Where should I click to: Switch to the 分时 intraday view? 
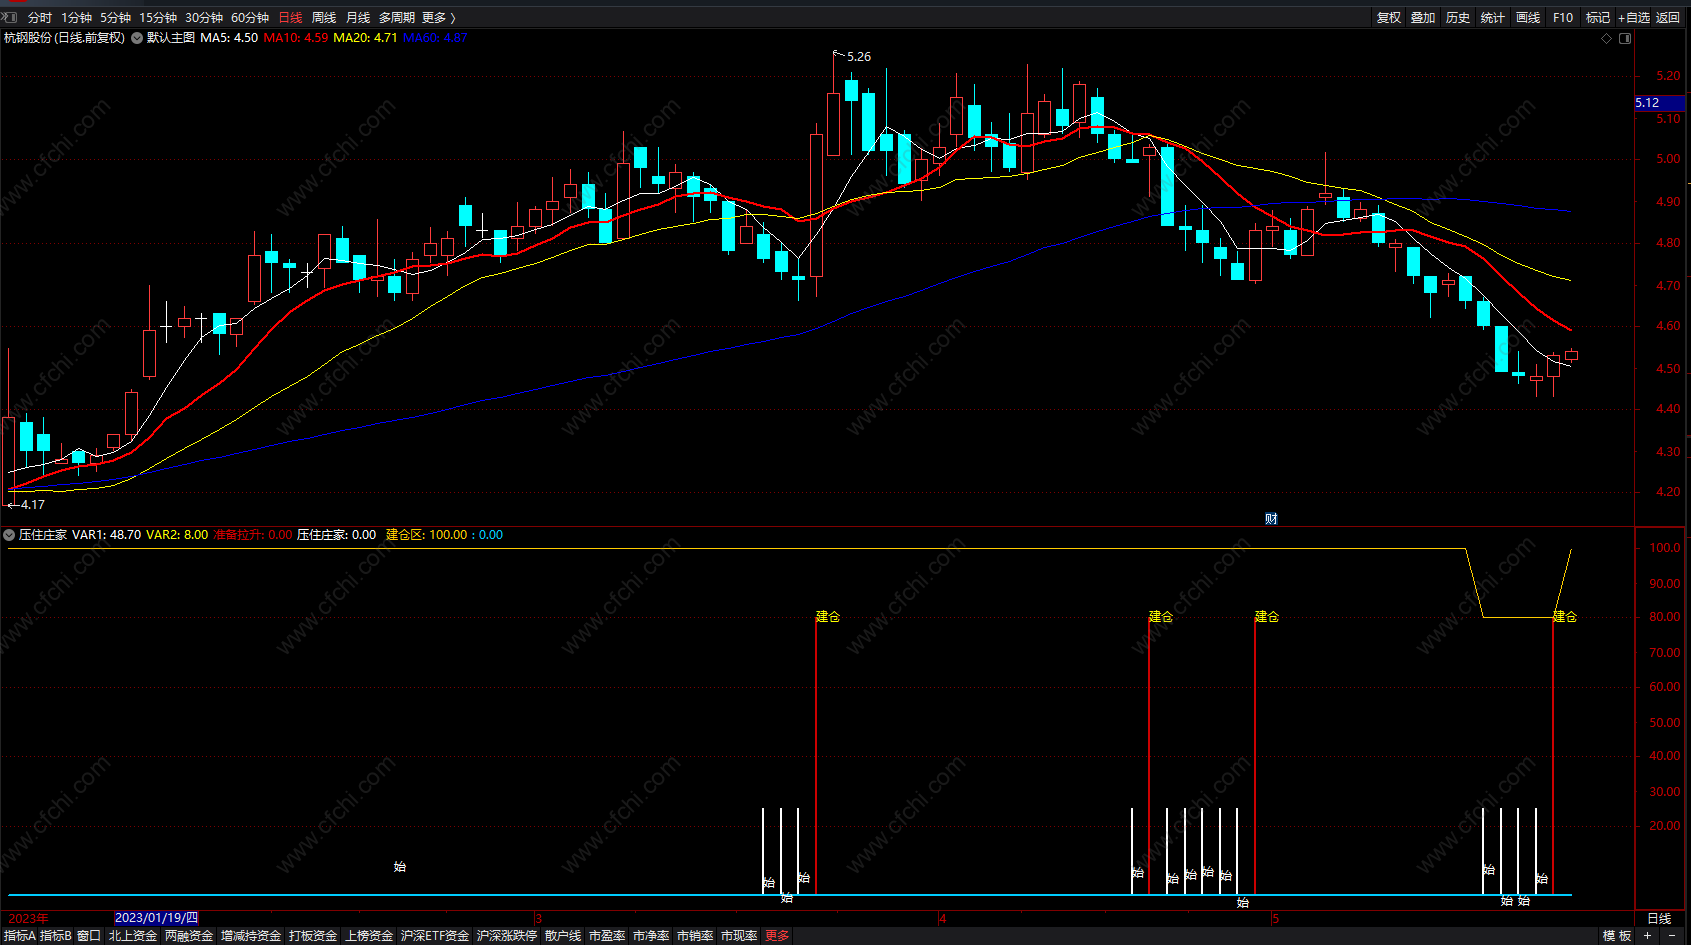40,18
